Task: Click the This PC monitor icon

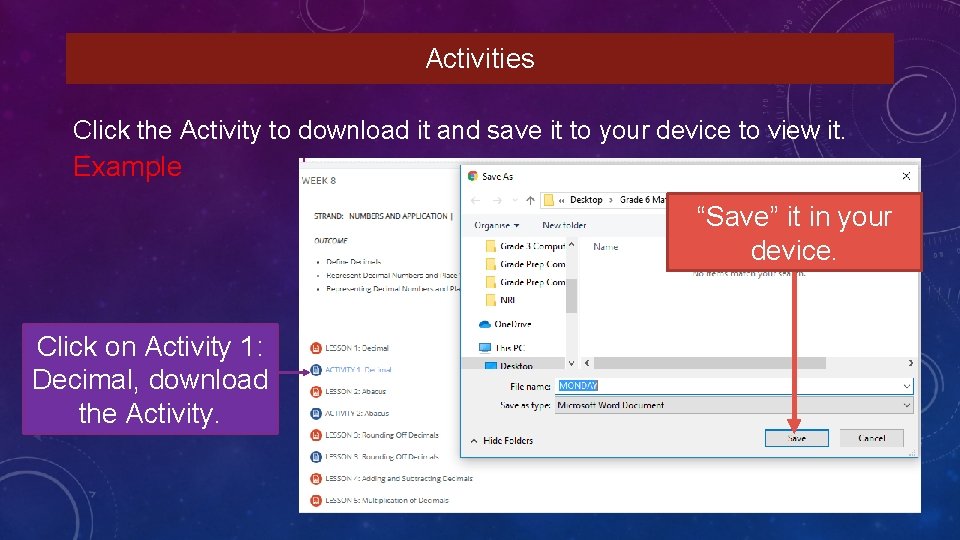Action: (485, 348)
